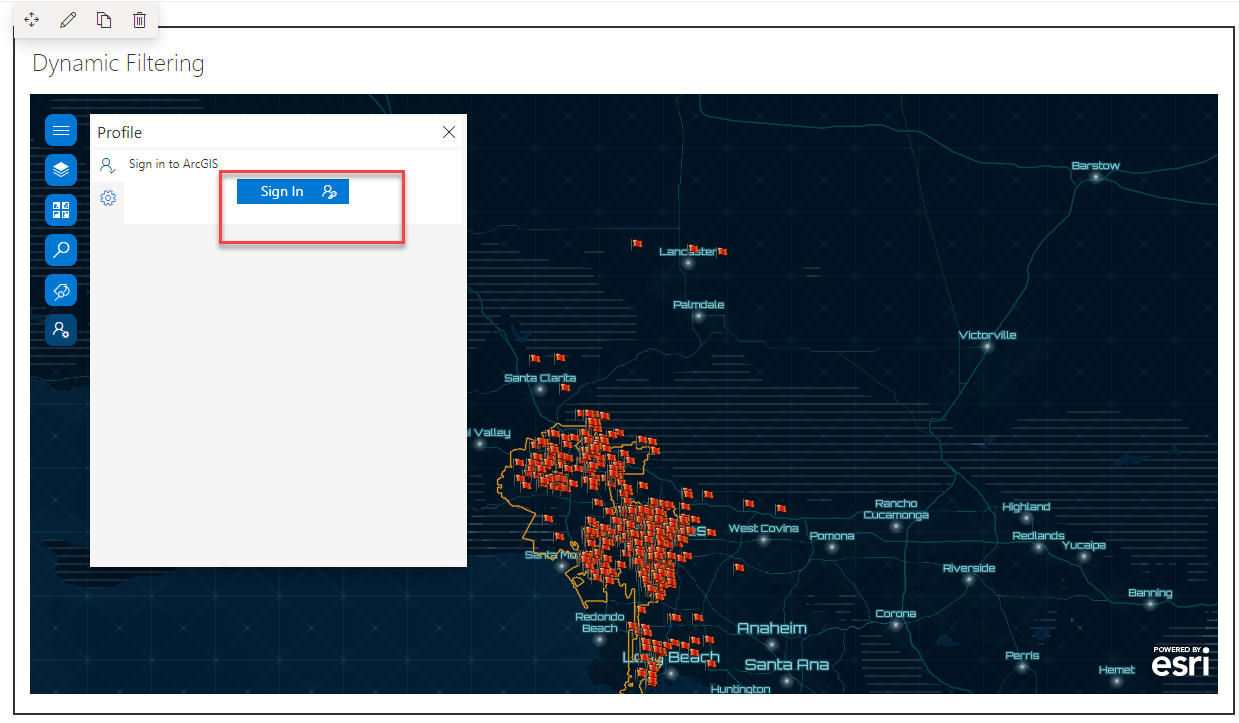This screenshot has width=1239, height=723.
Task: Click the Riverside city label
Action: tap(969, 567)
